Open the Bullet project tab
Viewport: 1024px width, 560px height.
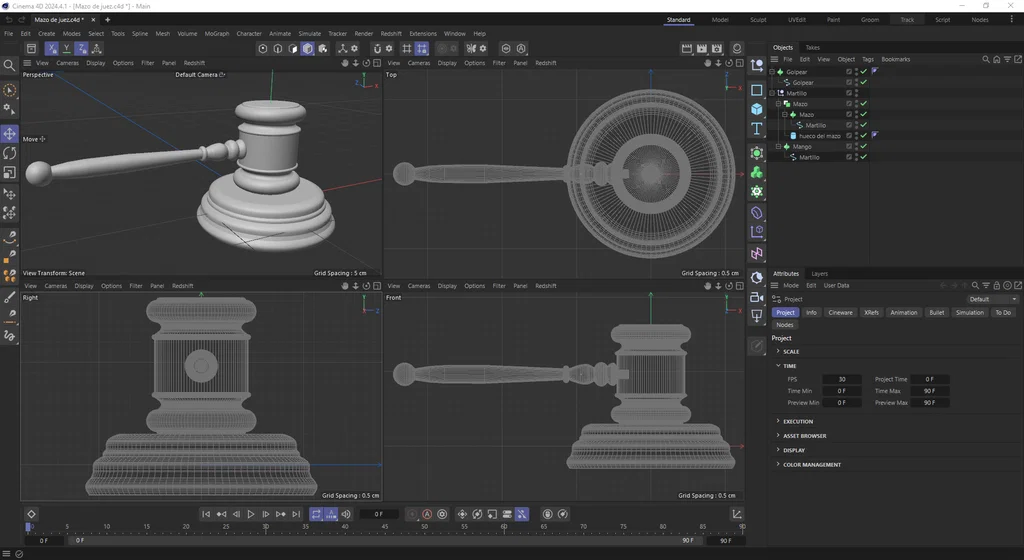(x=936, y=313)
